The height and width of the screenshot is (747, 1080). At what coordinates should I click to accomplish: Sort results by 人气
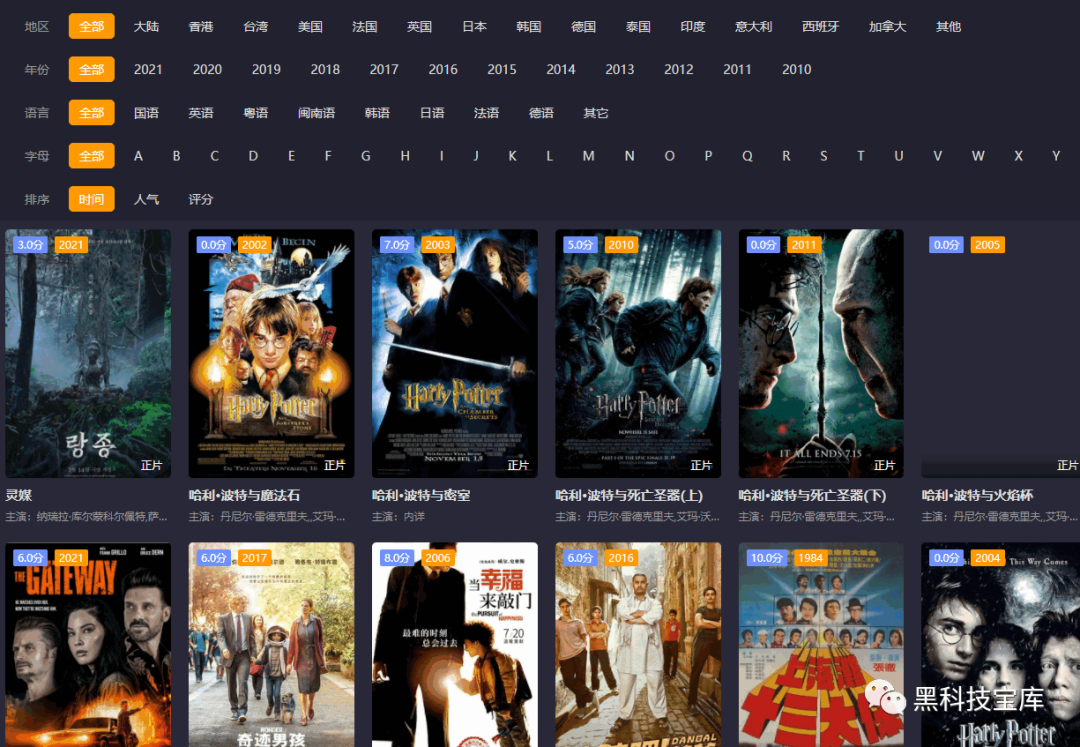point(146,200)
